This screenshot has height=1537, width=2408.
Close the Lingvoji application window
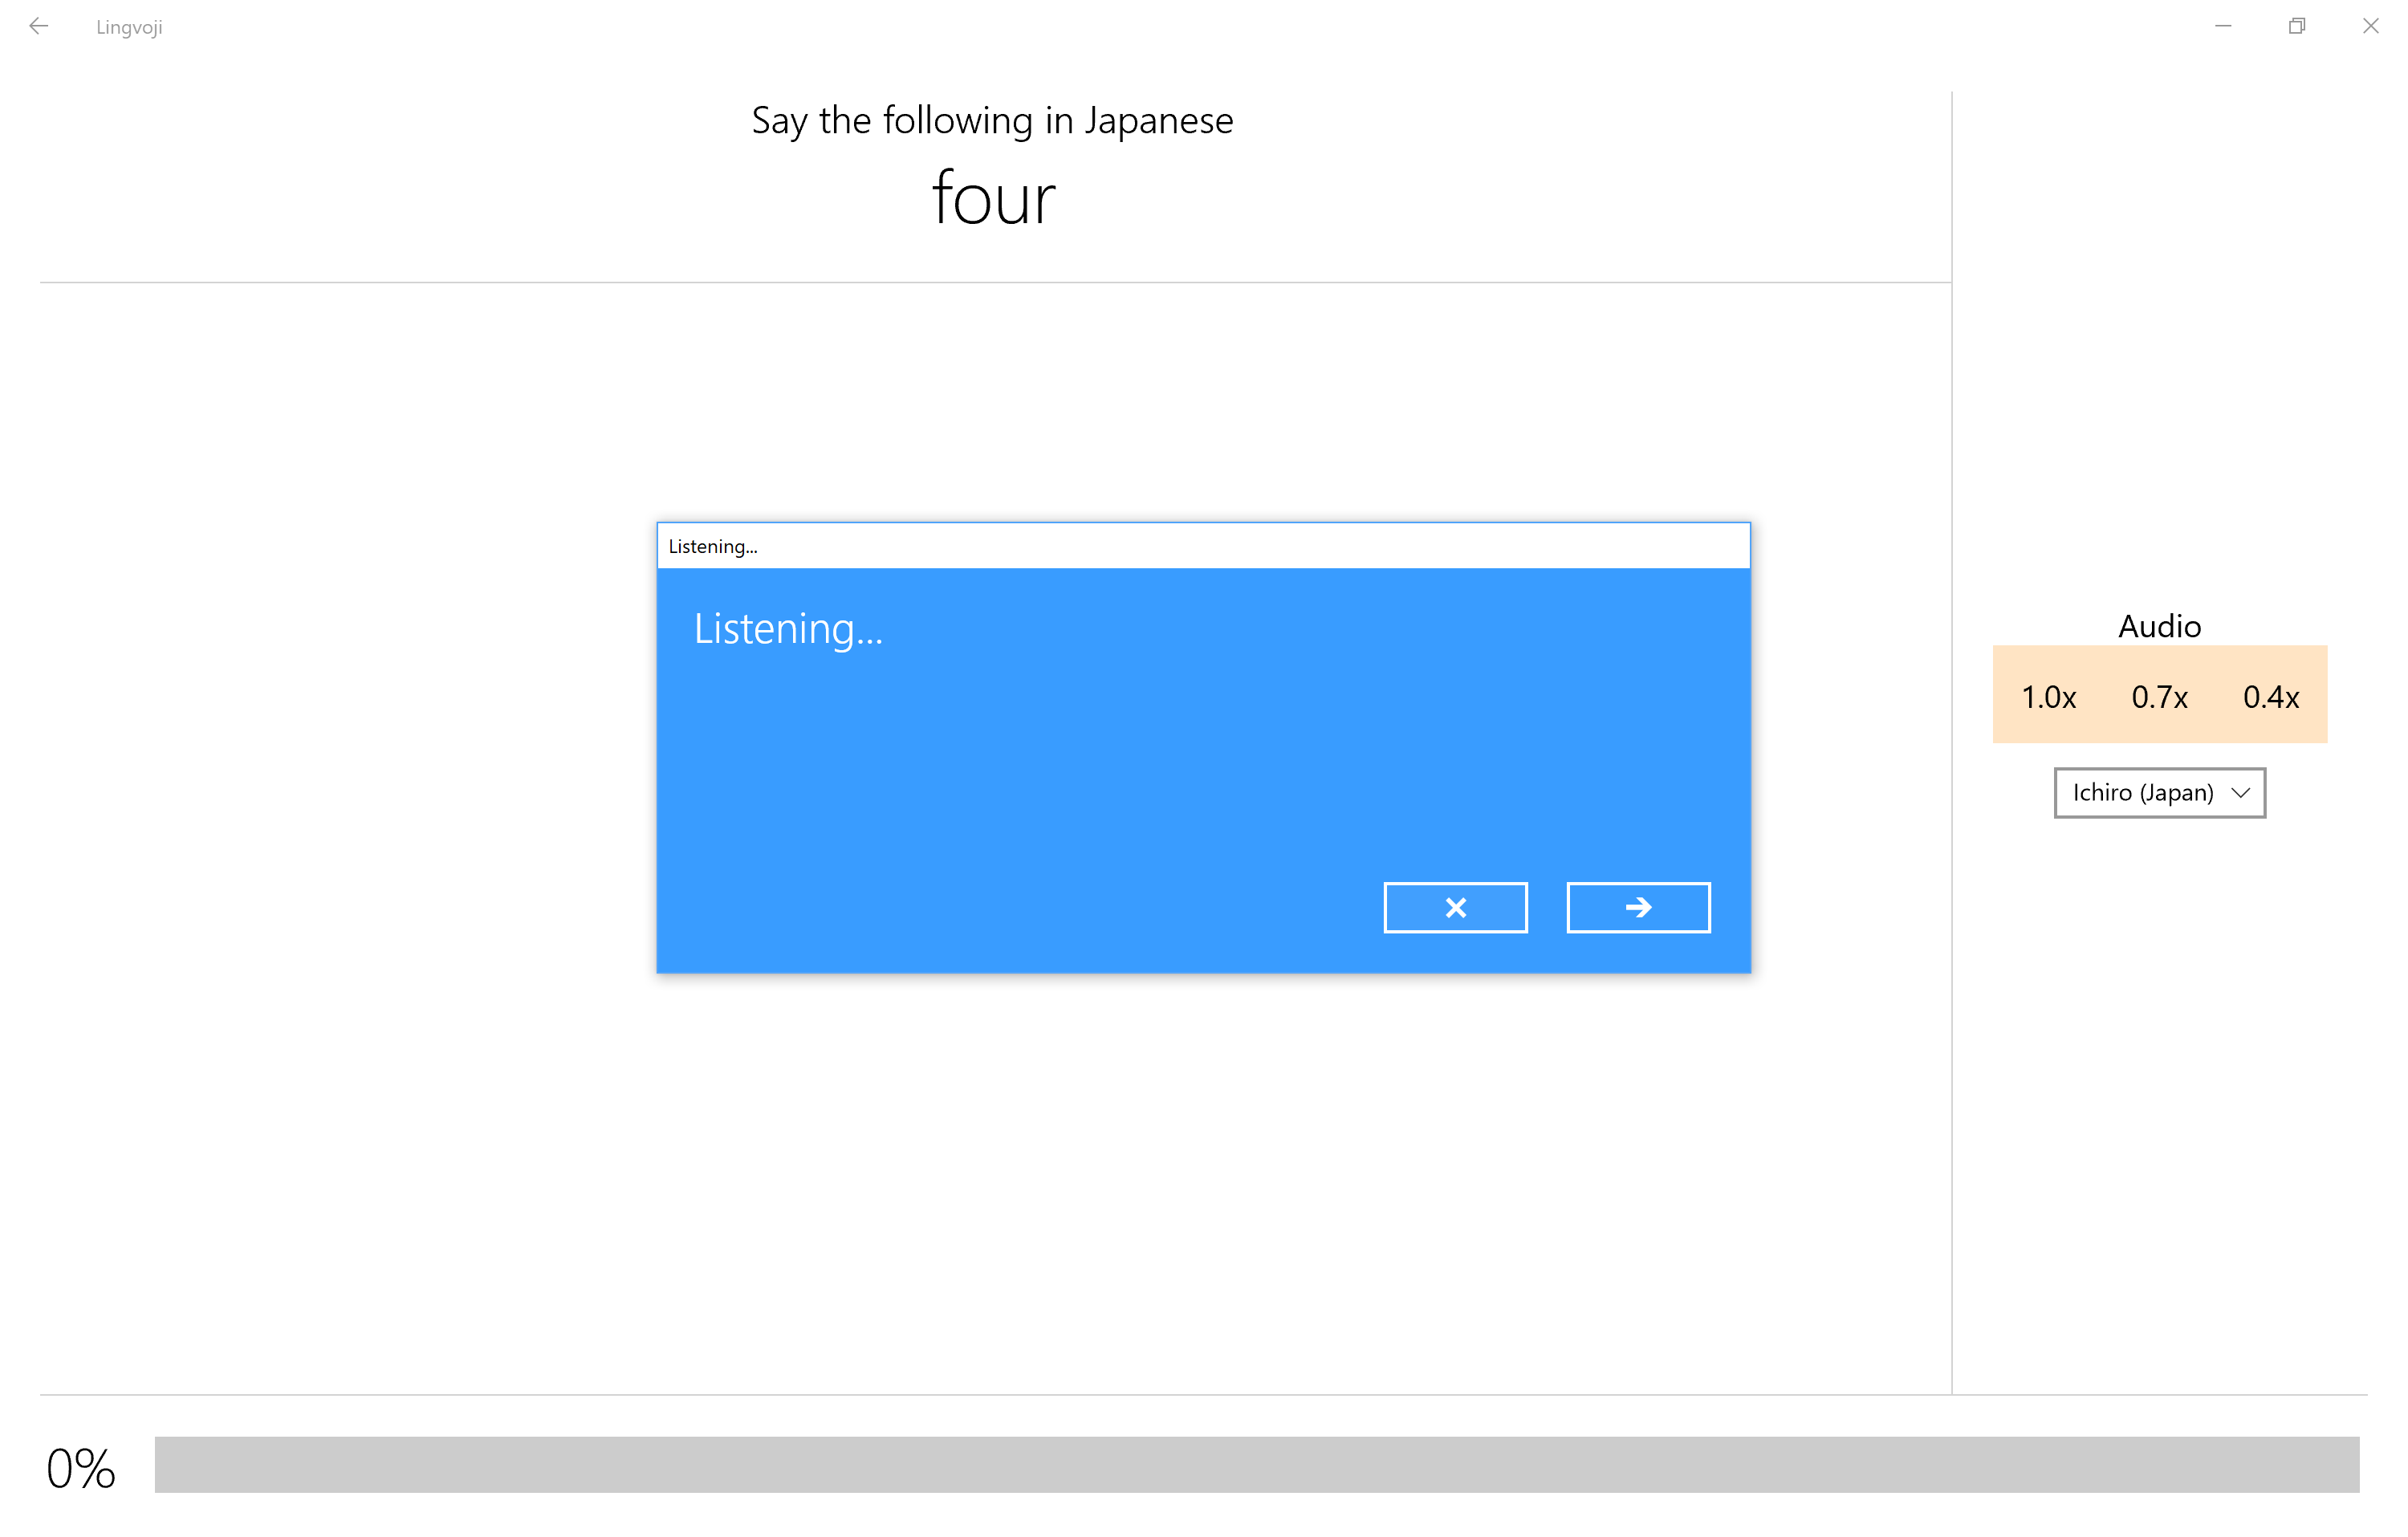[x=2370, y=27]
